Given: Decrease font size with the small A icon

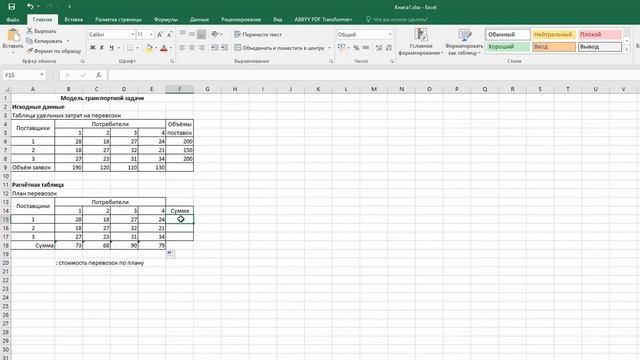Looking at the screenshot, I should [x=169, y=35].
